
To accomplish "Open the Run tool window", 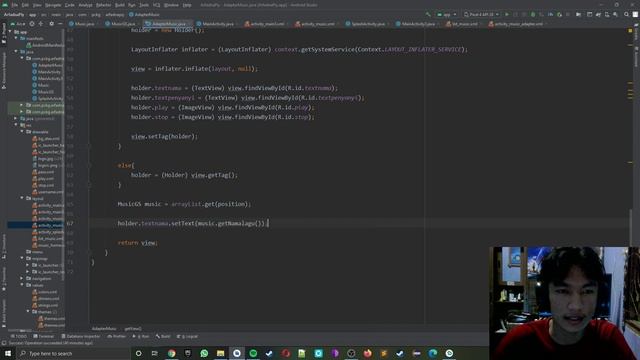I will (141, 336).
